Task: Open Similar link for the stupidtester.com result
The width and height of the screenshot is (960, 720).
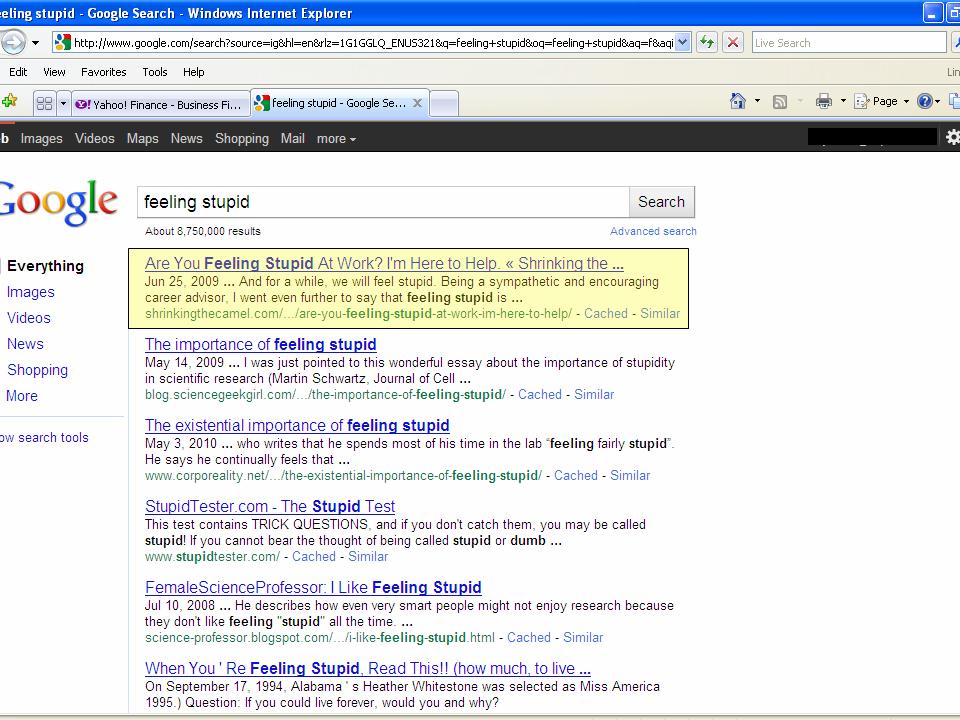Action: [368, 557]
